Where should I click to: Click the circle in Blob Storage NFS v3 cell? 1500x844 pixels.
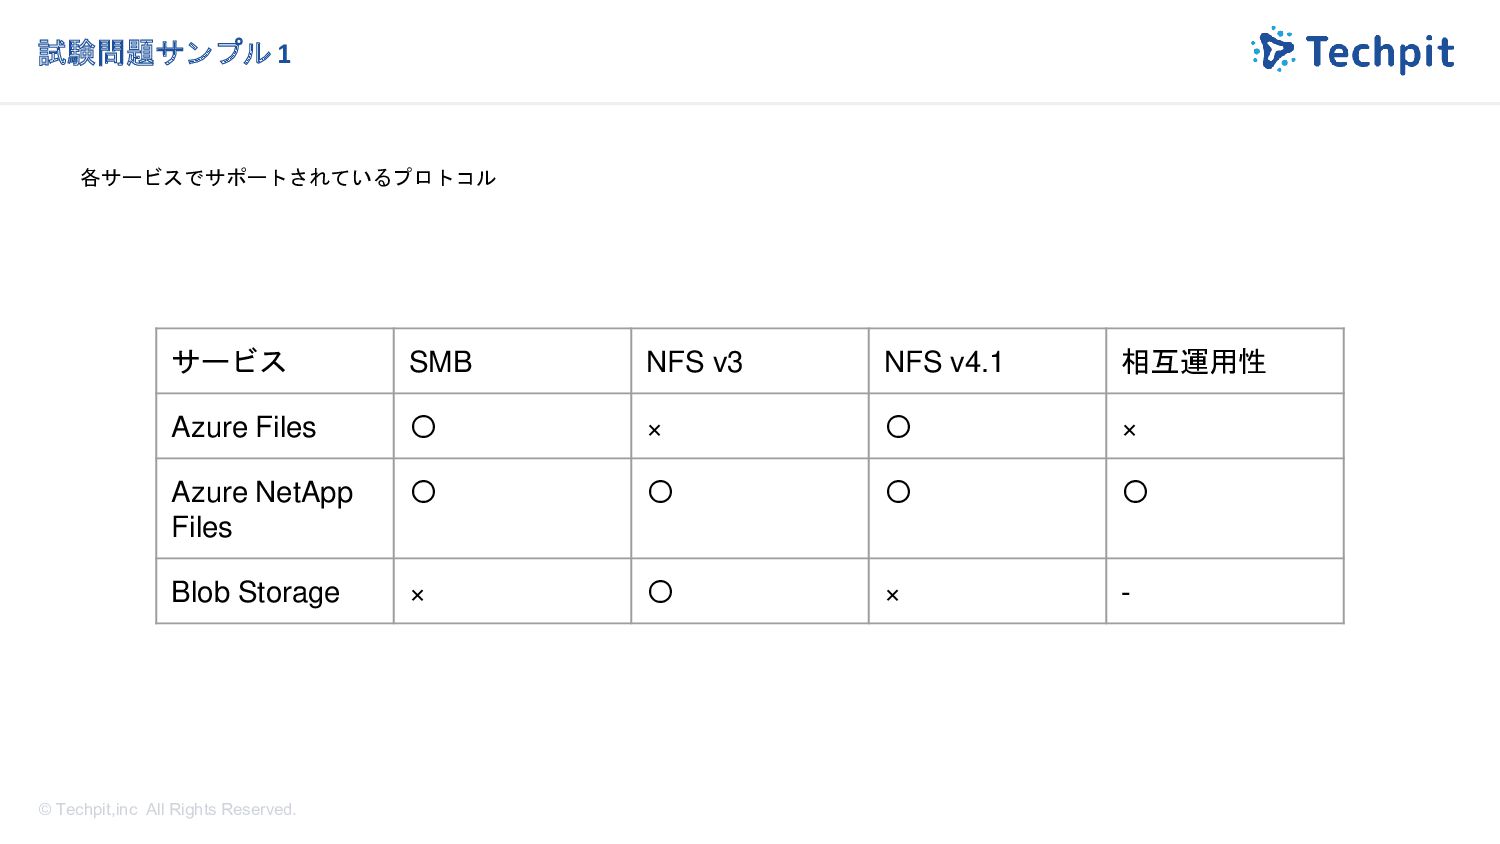(x=660, y=592)
